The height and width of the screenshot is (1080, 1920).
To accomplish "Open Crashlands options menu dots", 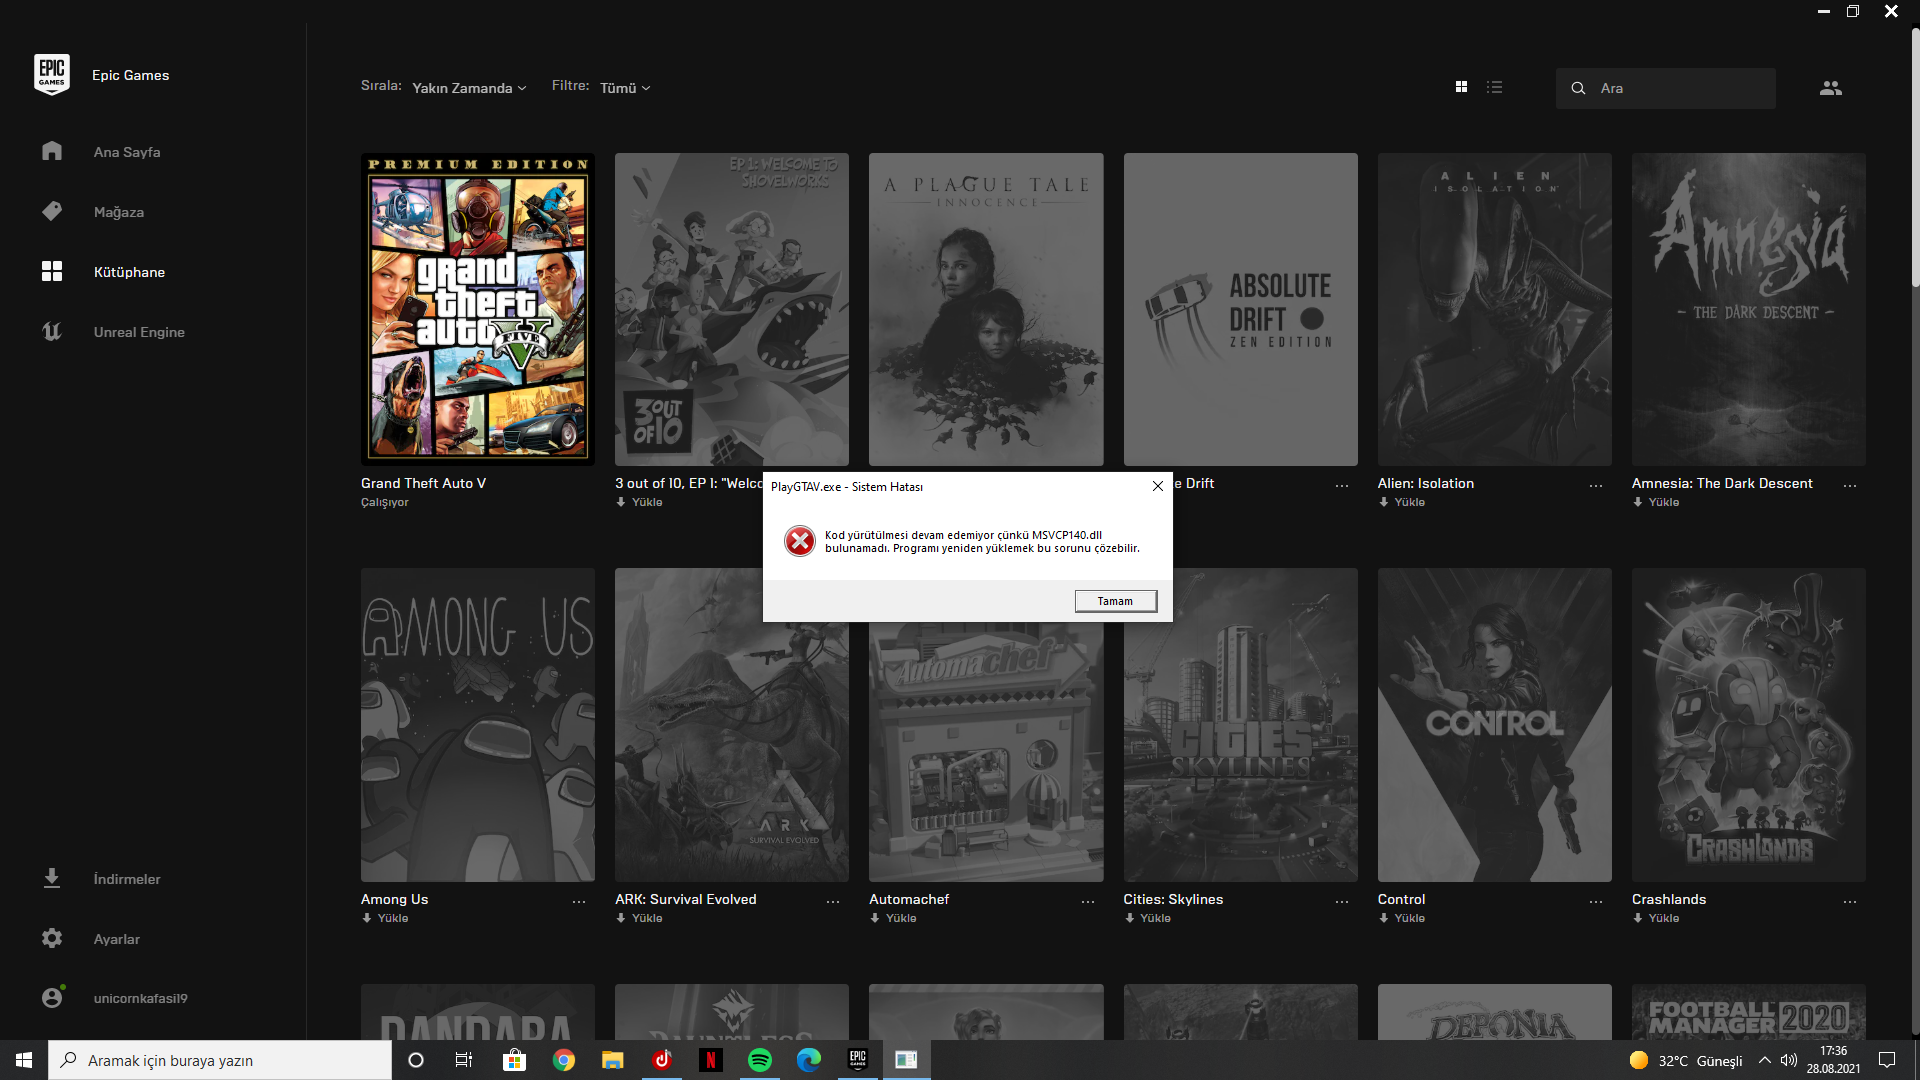I will [x=1850, y=901].
